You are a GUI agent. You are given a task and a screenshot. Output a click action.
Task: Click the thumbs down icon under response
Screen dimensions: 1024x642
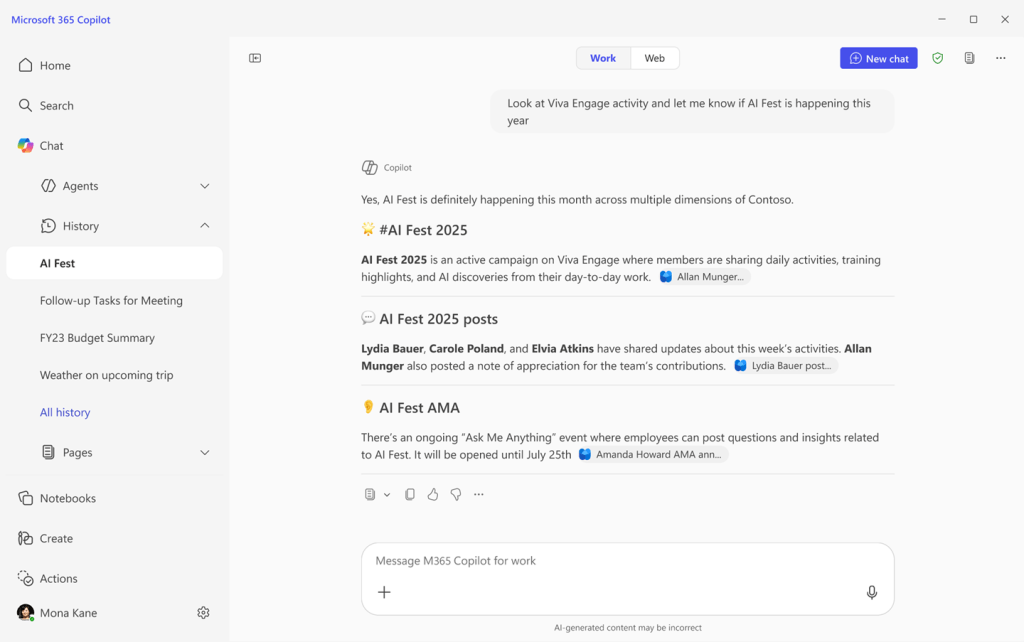coord(456,494)
